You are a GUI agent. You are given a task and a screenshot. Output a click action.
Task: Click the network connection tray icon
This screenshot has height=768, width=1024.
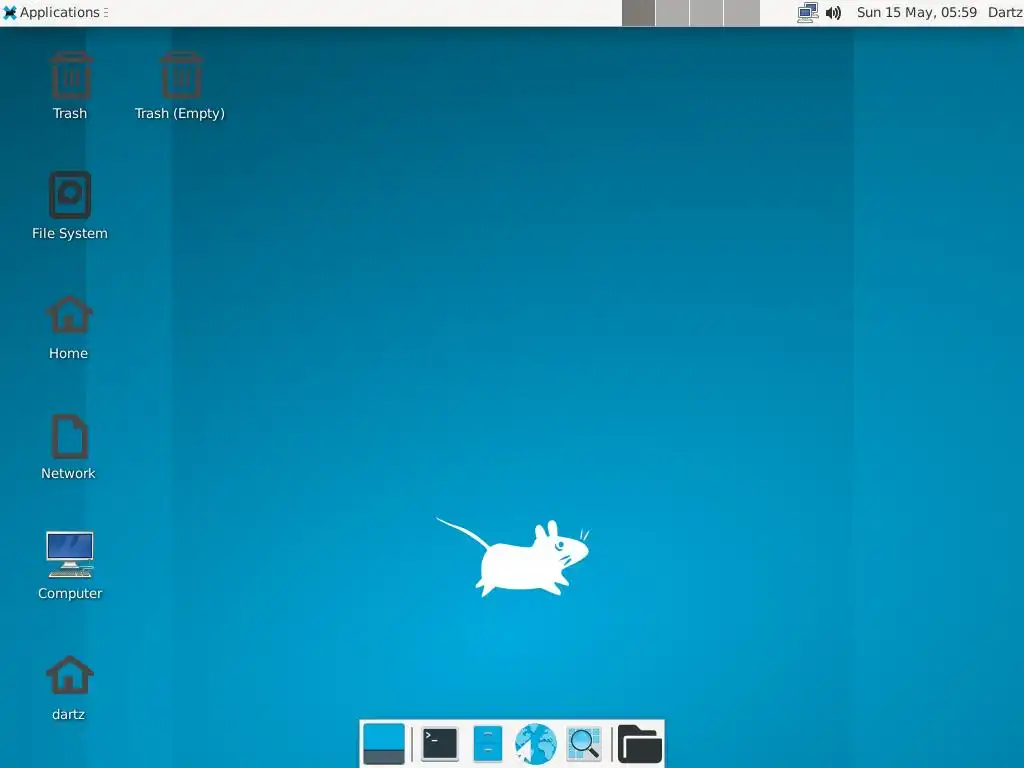[808, 12]
